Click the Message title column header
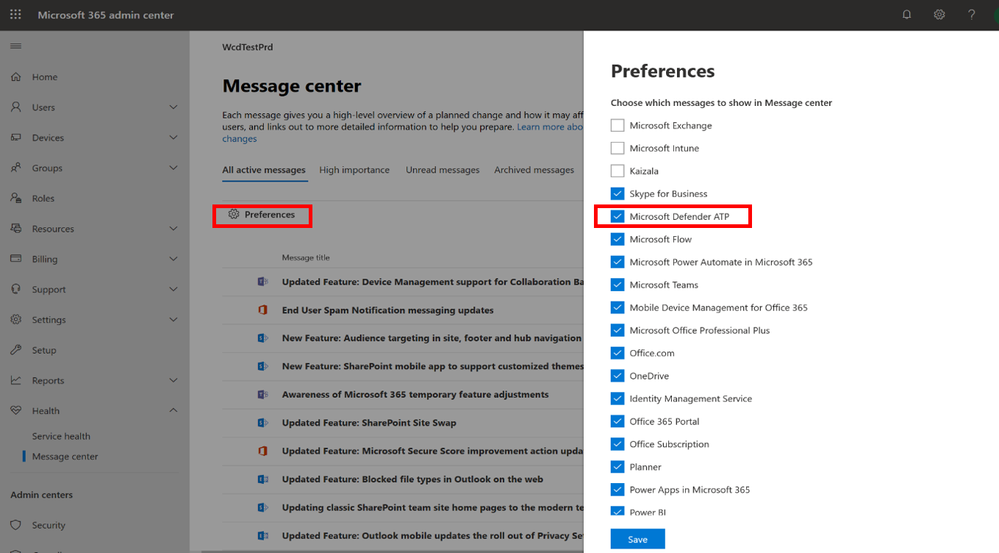Viewport: 999px width, 553px height. [x=306, y=257]
